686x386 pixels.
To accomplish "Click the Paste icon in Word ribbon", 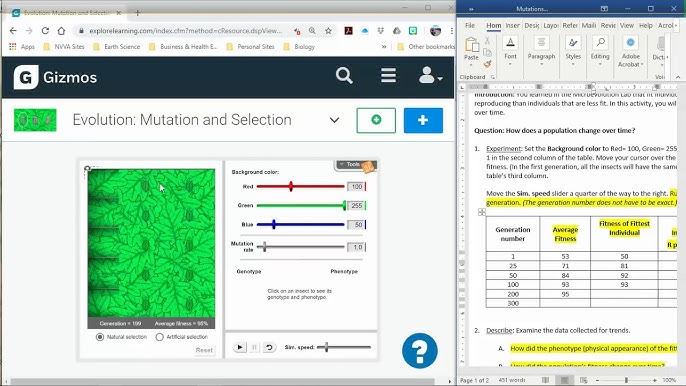I will coord(471,49).
